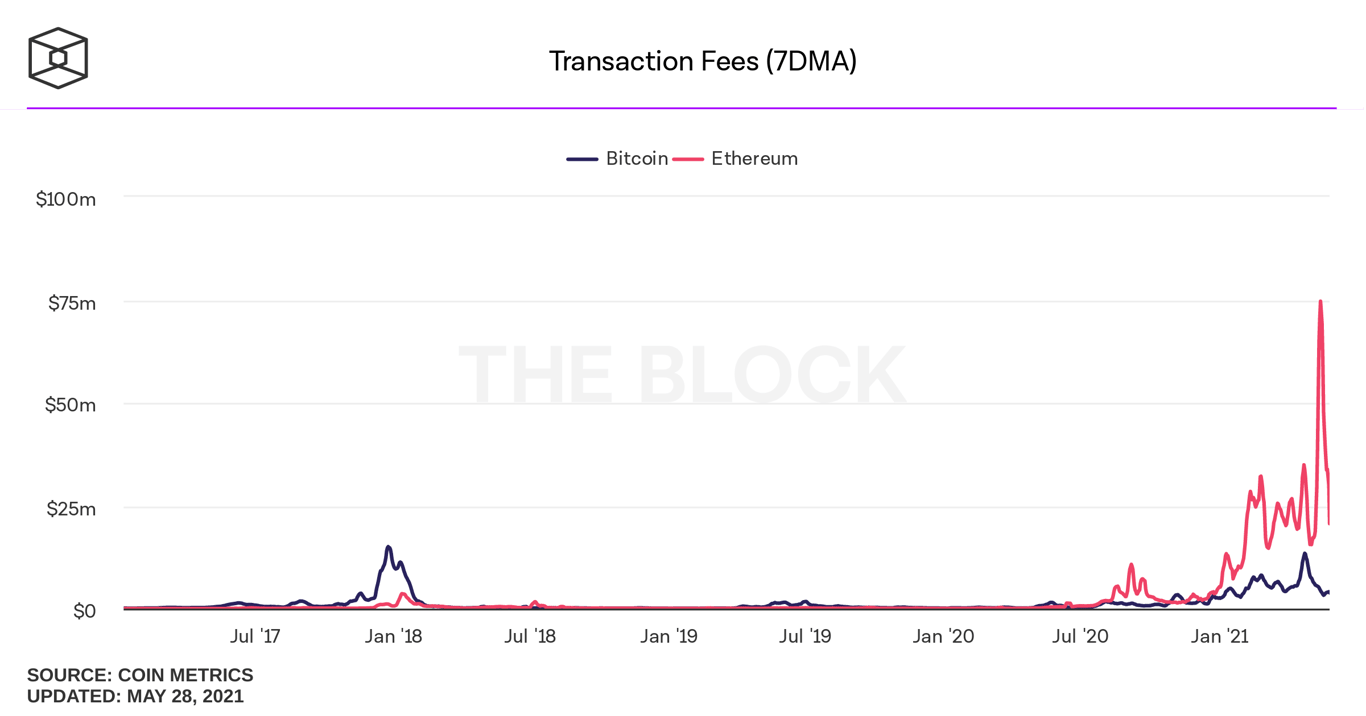Hide the Ethereum series via legend label

coord(754,159)
